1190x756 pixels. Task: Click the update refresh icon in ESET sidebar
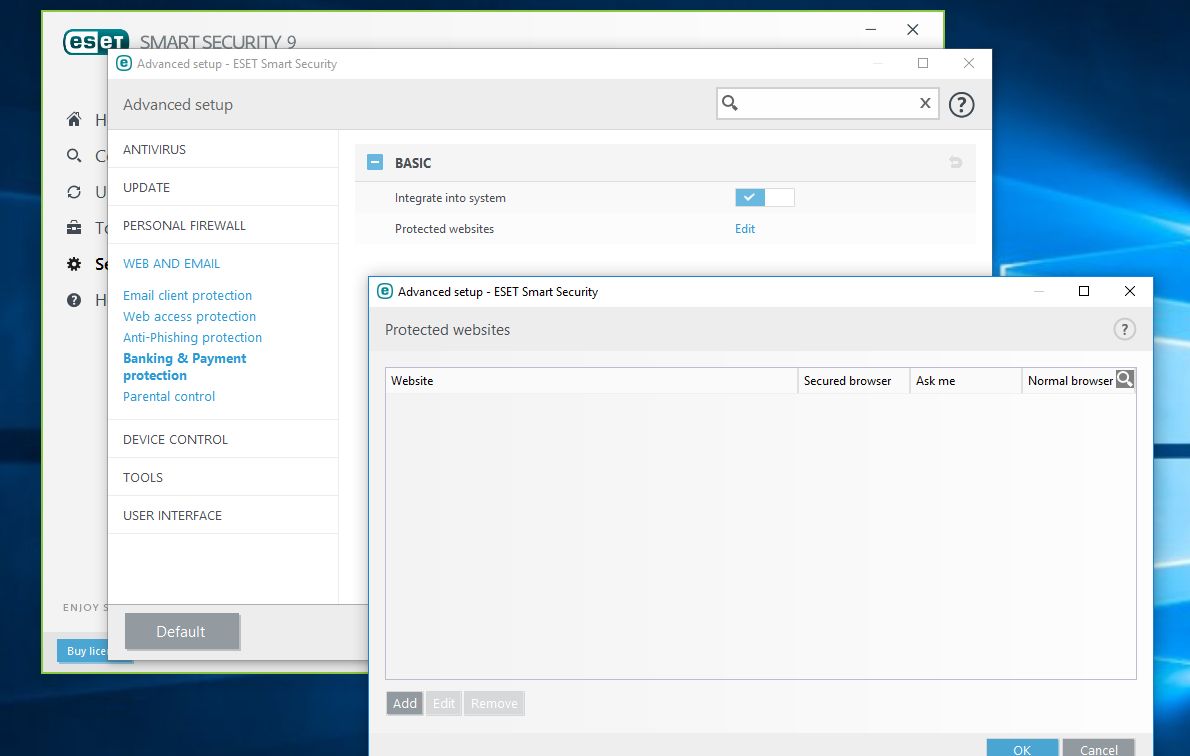click(x=74, y=192)
